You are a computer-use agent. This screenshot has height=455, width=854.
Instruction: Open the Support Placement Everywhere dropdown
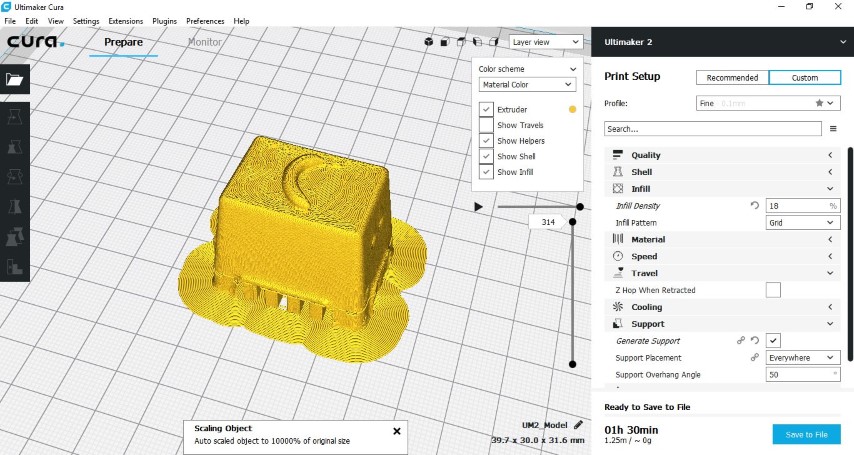point(803,357)
